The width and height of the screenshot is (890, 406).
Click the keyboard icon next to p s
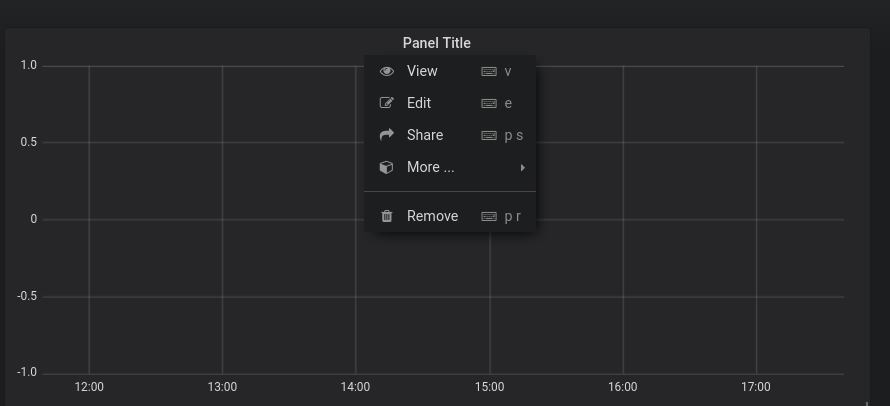pyautogui.click(x=489, y=136)
